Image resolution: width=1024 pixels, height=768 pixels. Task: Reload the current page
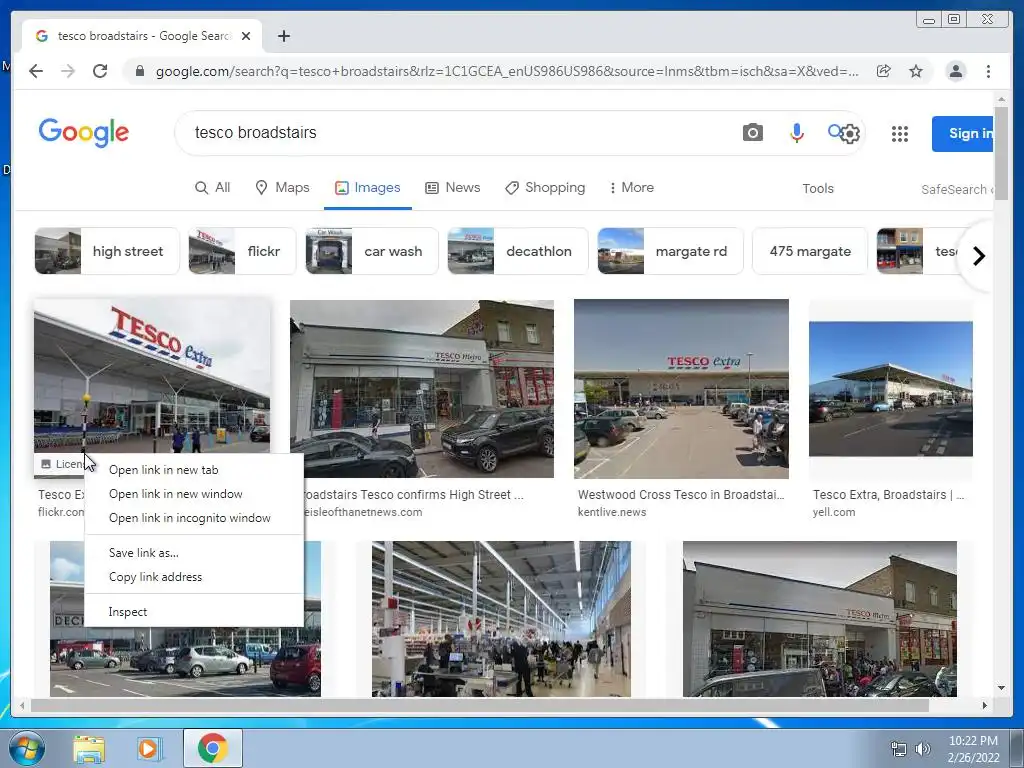pyautogui.click(x=100, y=71)
